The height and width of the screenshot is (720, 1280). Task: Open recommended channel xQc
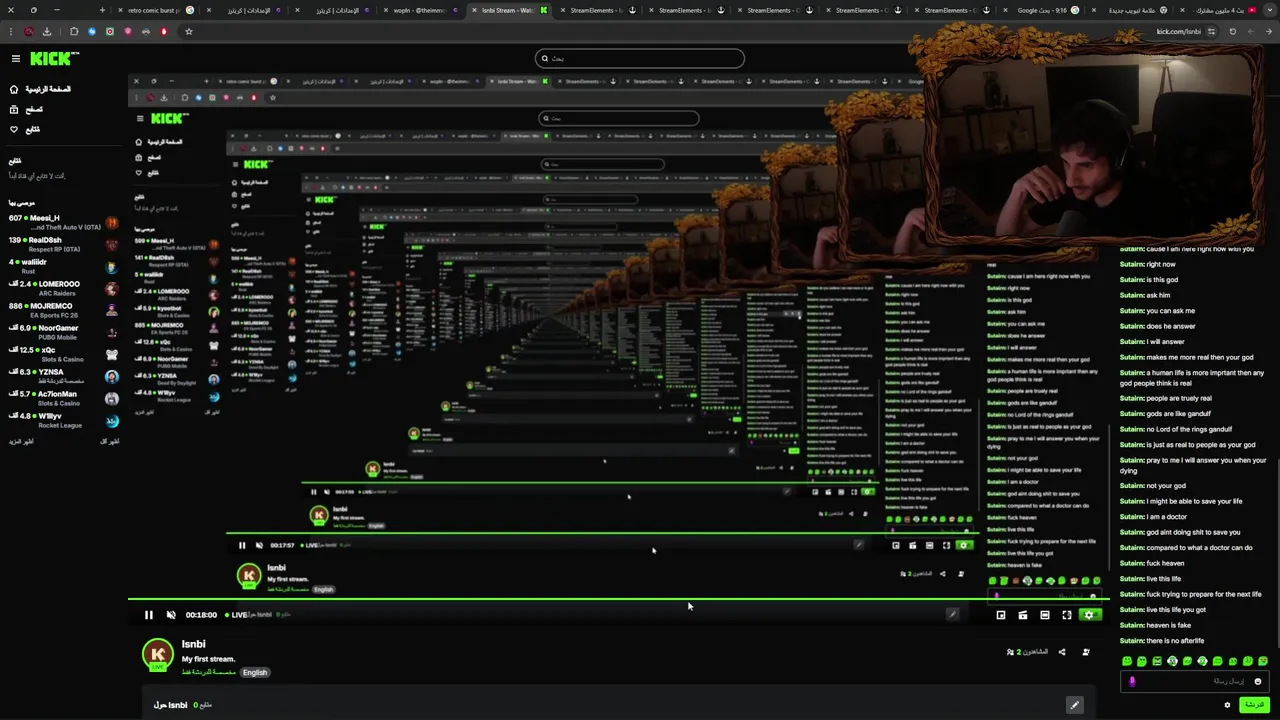tap(63, 354)
